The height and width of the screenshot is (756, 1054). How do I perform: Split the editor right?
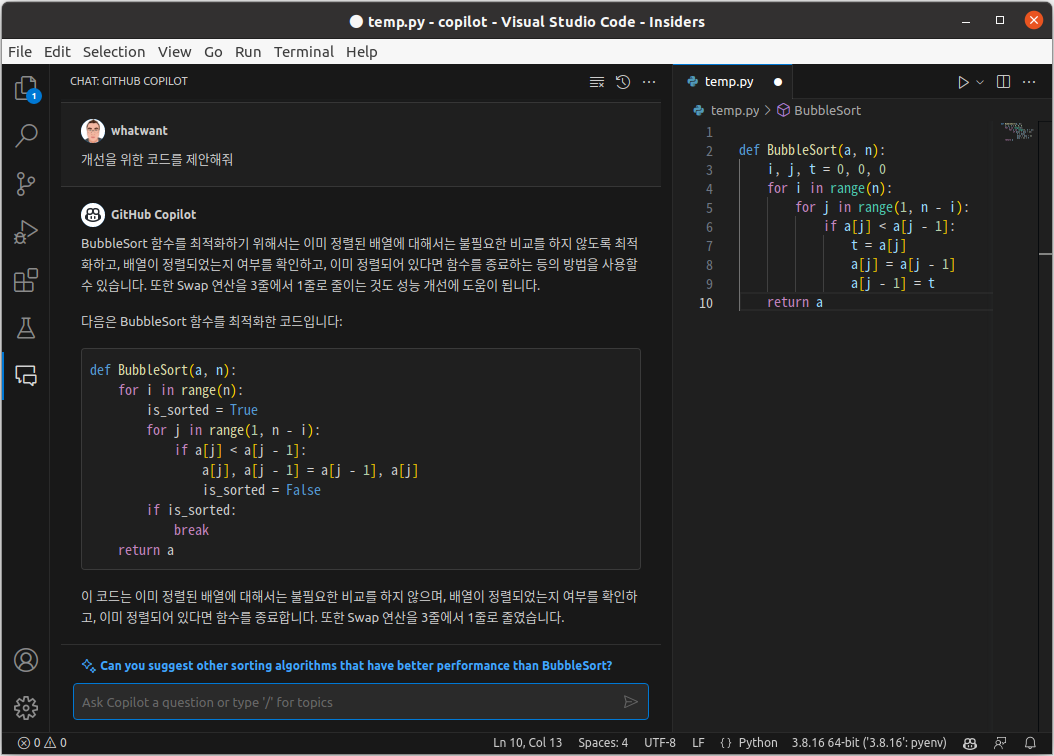click(1004, 82)
